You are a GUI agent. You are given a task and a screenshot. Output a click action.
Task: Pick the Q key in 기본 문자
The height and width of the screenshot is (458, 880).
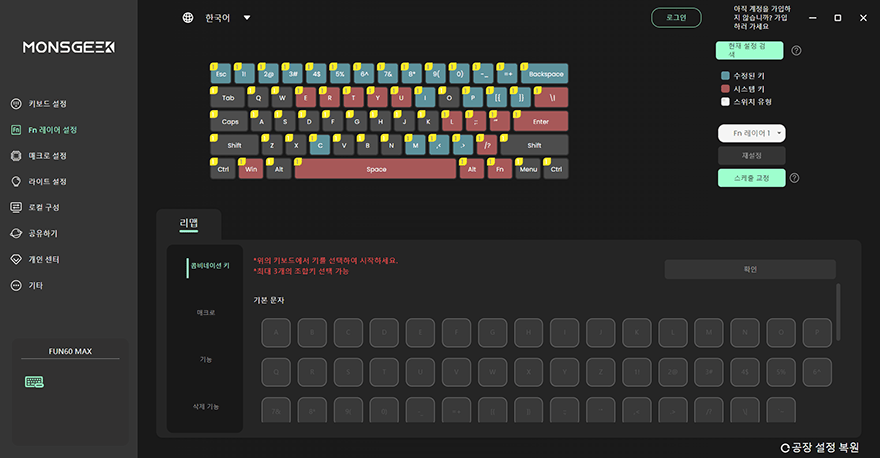(x=276, y=372)
